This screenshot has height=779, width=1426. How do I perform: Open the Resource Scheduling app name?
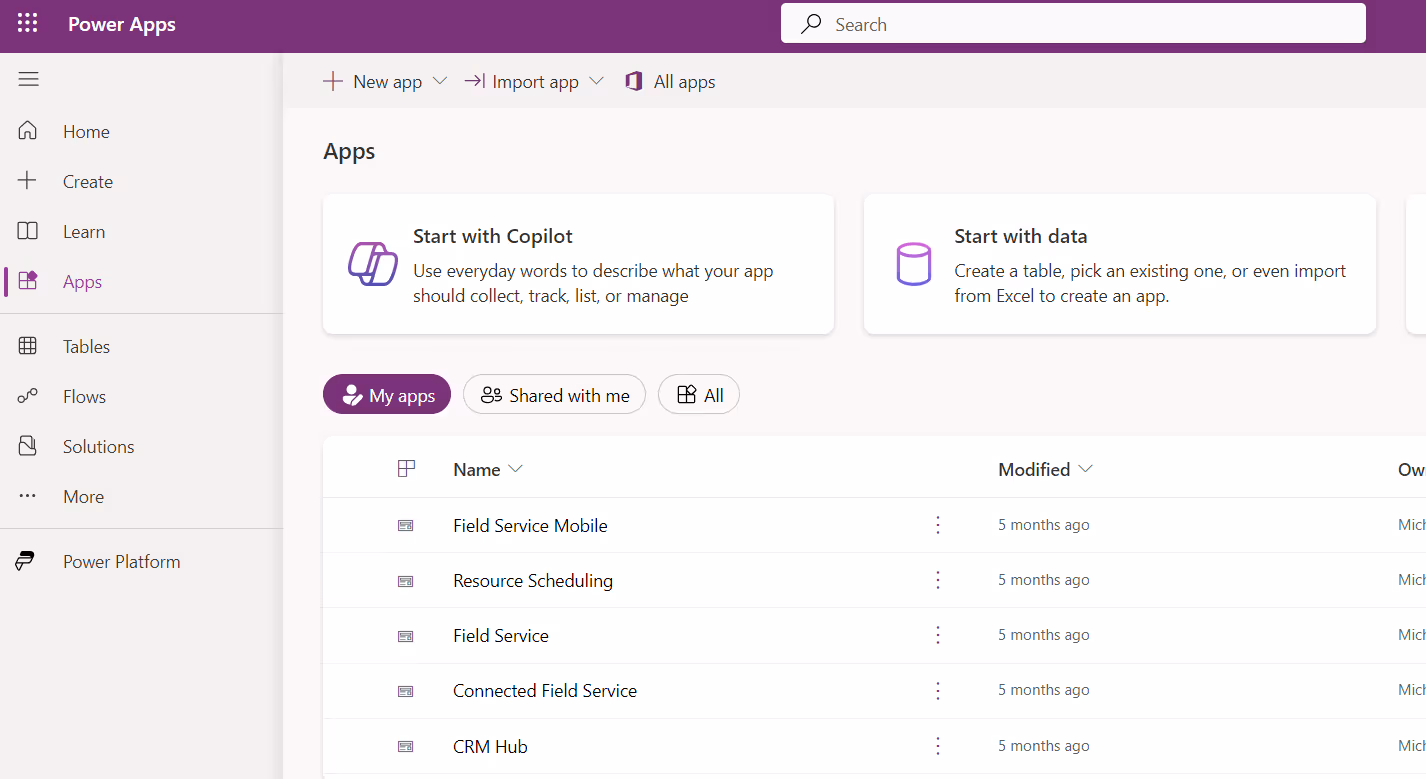click(x=533, y=580)
